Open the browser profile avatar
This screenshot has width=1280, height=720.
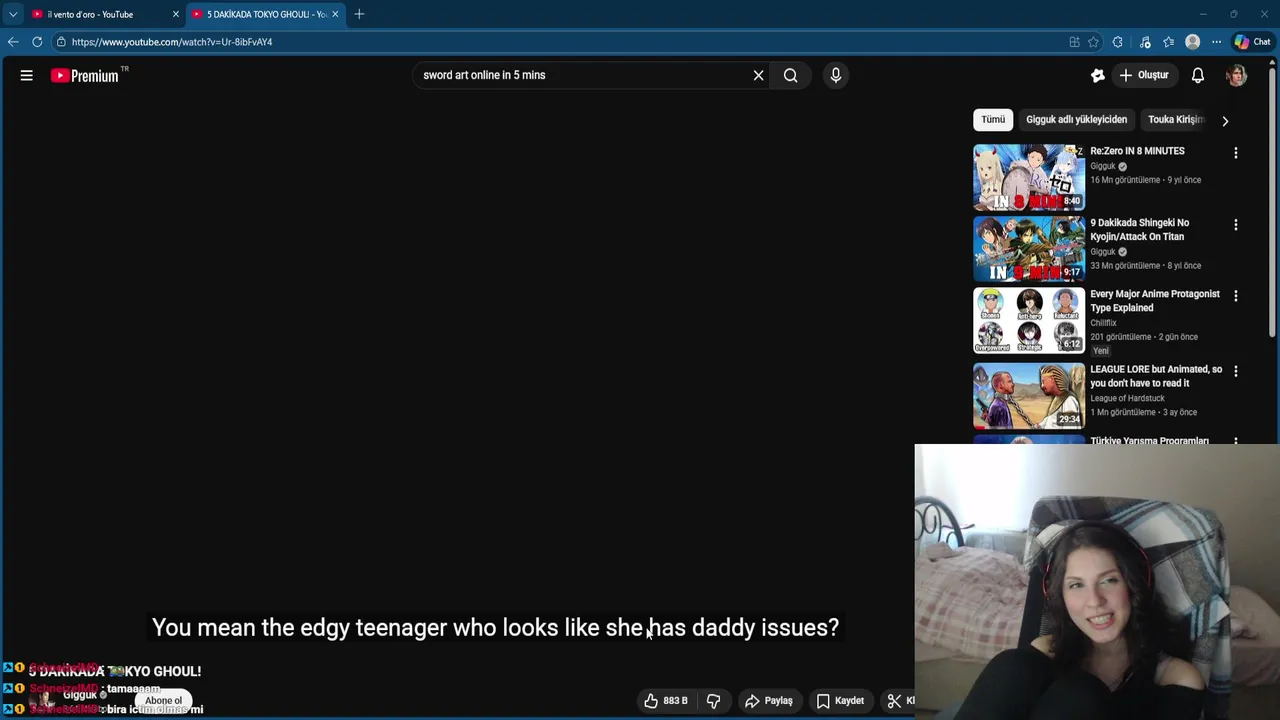point(1192,42)
